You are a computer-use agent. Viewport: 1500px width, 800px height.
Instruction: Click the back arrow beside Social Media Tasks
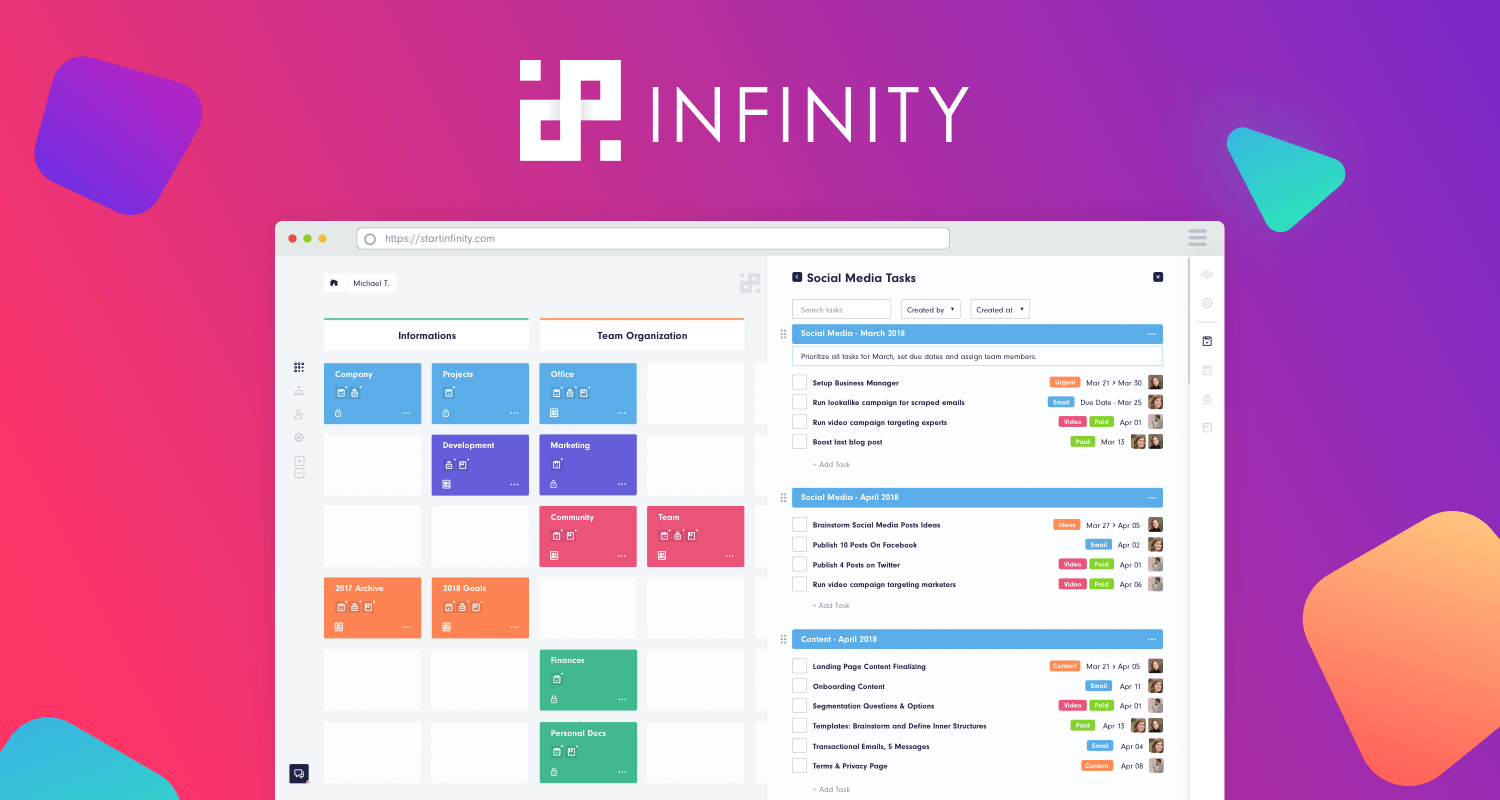tap(797, 277)
